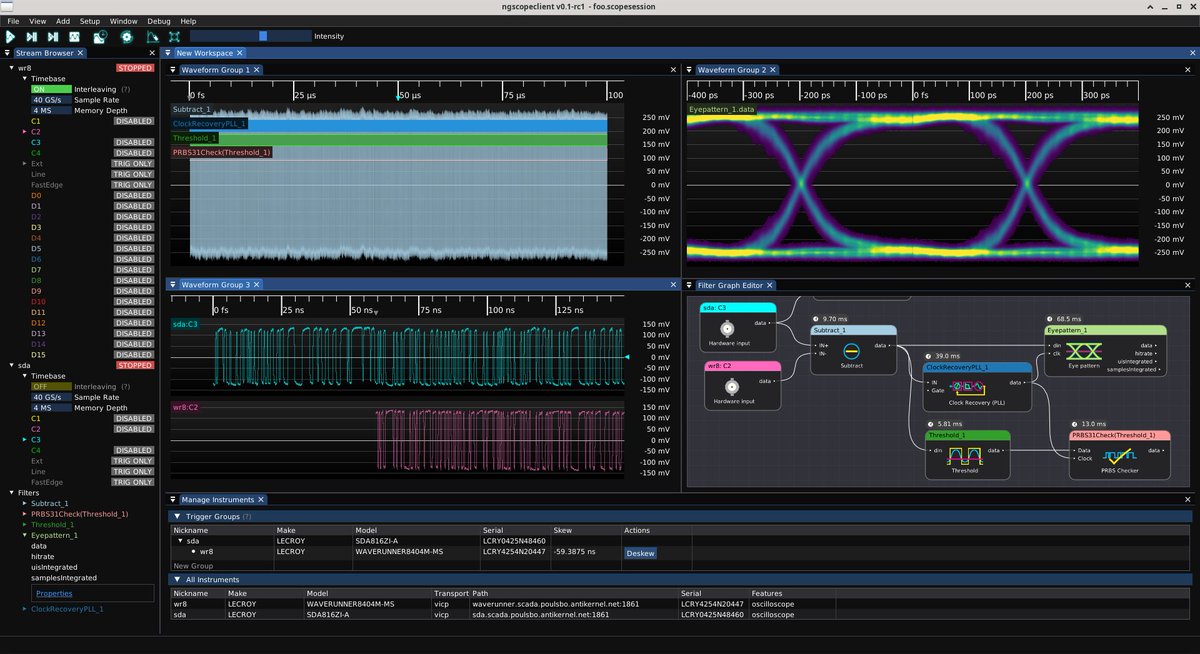Click the clock icon beside 9.70 ms
This screenshot has width=1200, height=654.
coord(816,319)
